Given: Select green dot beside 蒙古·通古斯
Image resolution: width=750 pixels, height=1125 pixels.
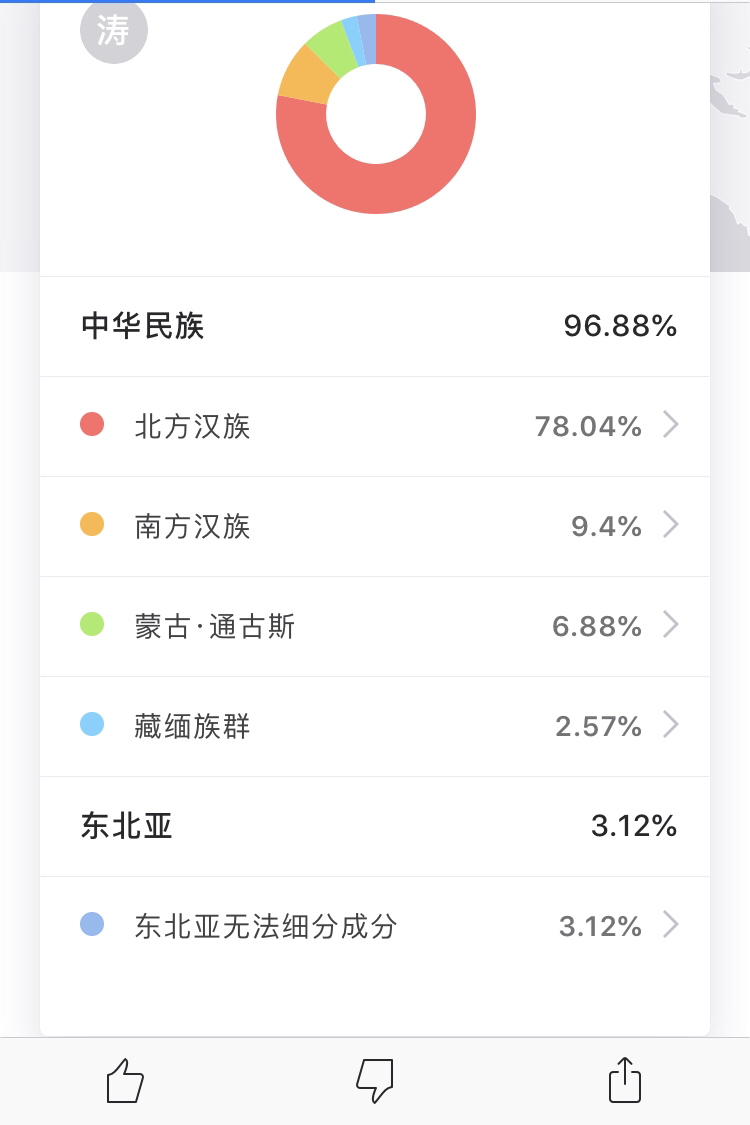Looking at the screenshot, I should coord(92,624).
